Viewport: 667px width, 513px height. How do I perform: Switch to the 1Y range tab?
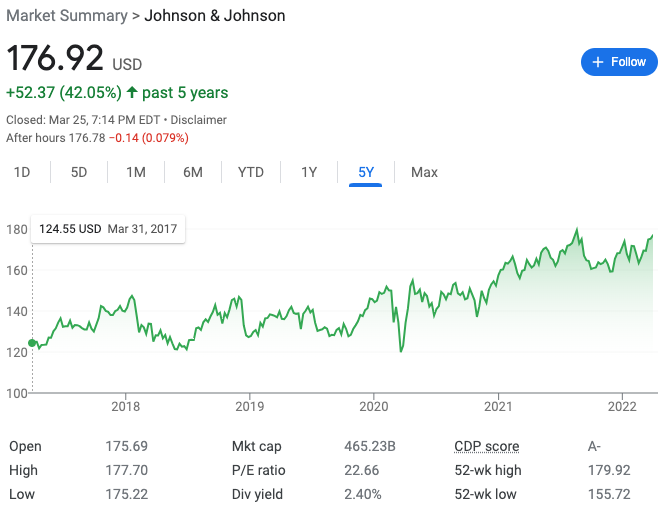309,172
